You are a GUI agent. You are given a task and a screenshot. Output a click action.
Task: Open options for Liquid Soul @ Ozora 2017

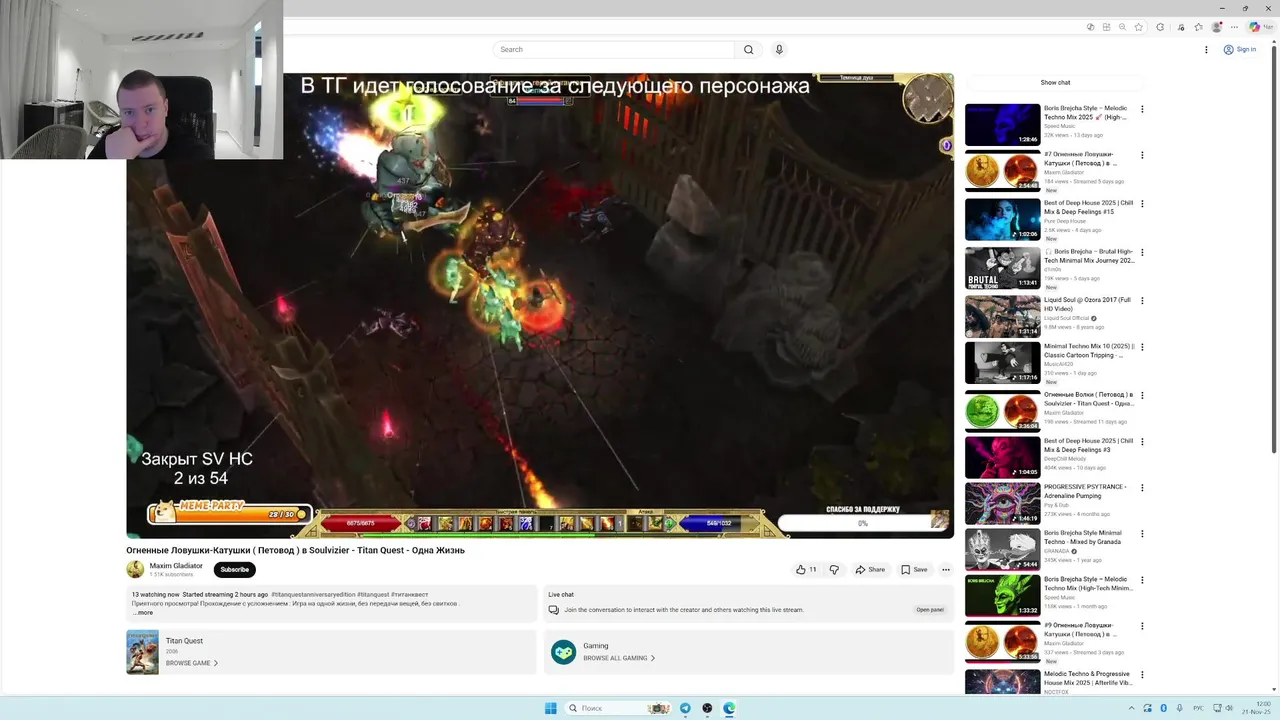(1142, 300)
